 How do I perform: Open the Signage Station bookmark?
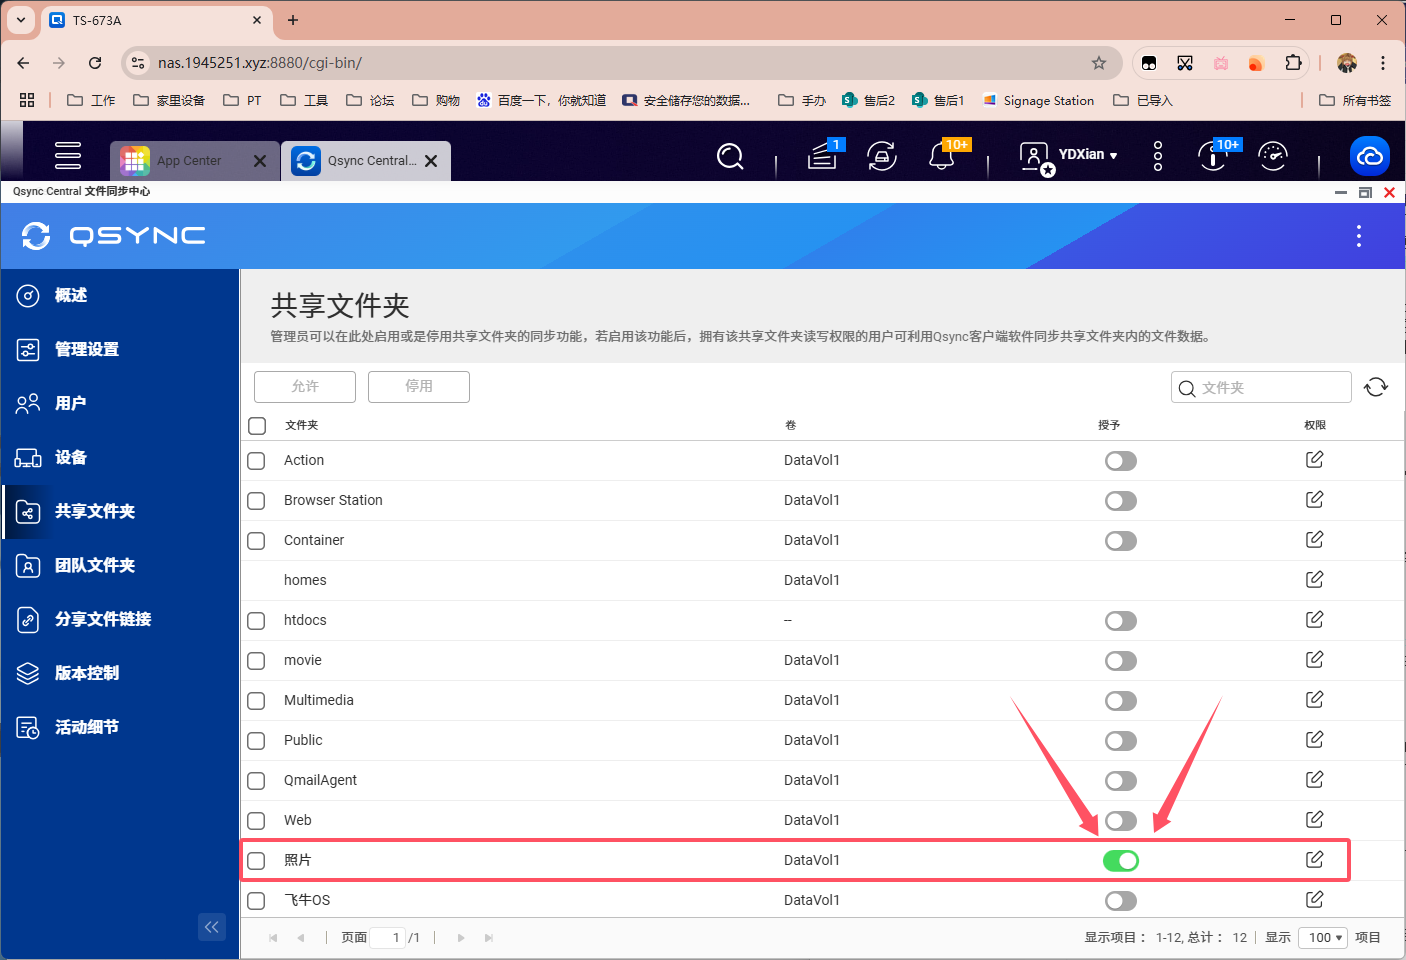pyautogui.click(x=1038, y=100)
